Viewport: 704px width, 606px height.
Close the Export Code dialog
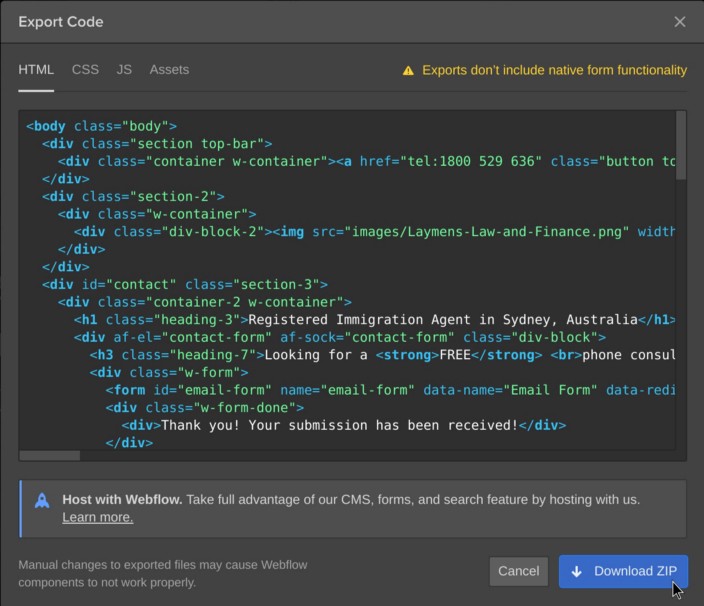[680, 22]
